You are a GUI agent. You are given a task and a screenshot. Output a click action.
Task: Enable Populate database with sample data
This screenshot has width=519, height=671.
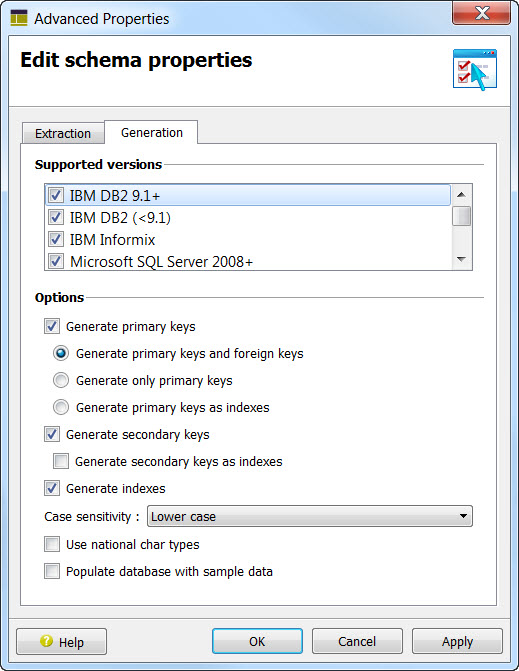tap(52, 571)
